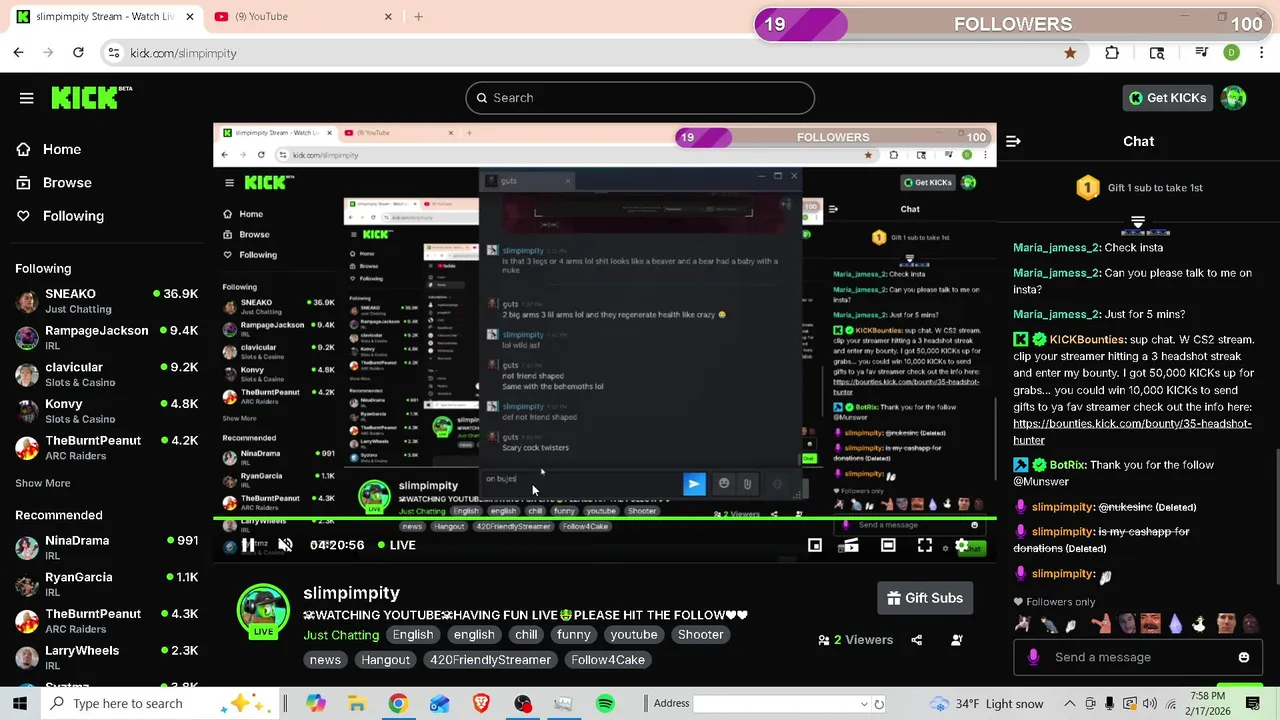
Task: Open the video player settings gear
Action: click(x=962, y=546)
